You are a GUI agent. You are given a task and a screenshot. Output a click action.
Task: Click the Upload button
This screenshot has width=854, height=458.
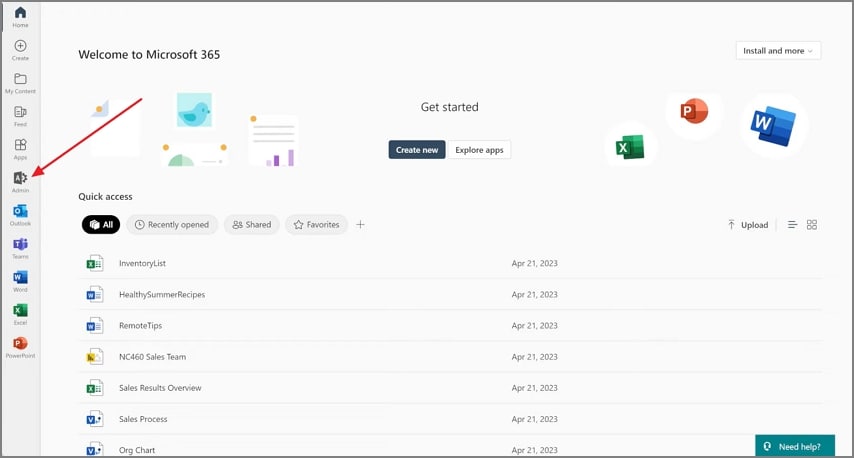pyautogui.click(x=748, y=225)
